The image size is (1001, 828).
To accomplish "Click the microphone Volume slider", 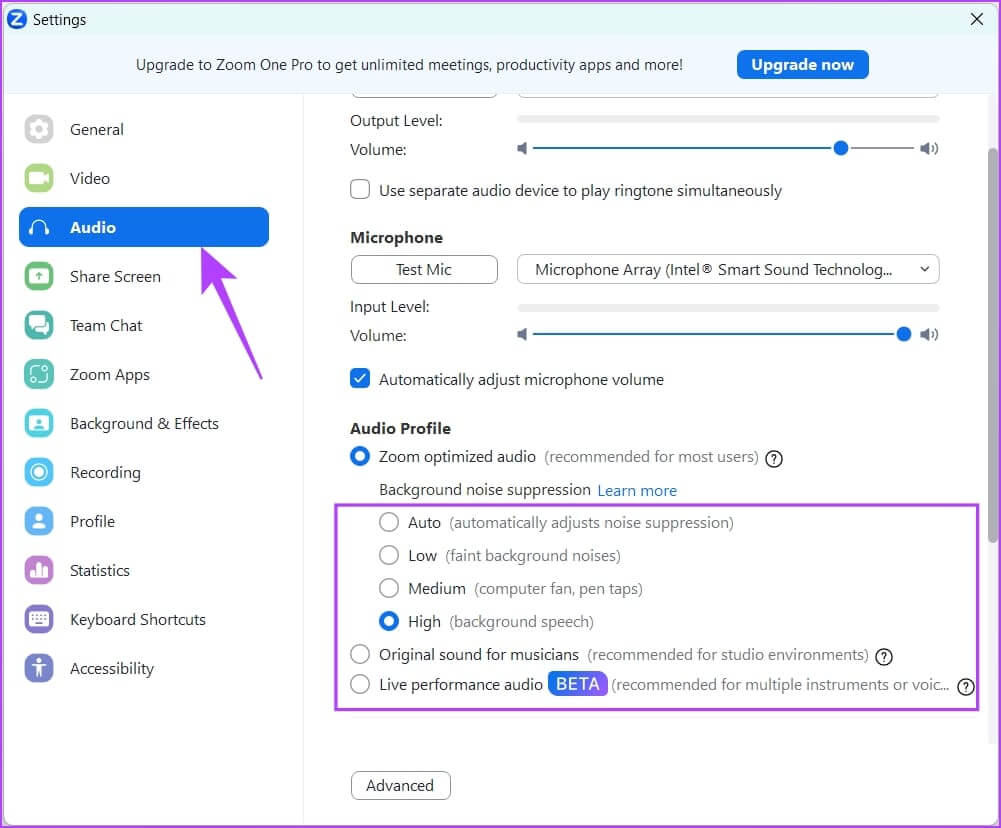I will pos(723,335).
